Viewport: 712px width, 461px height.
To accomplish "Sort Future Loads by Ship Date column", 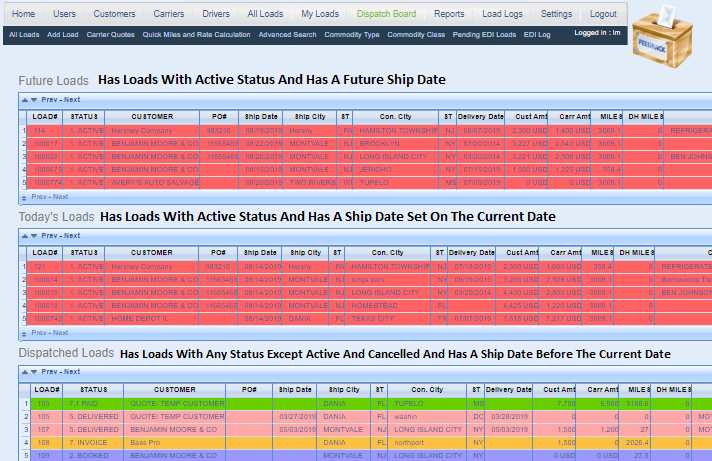I will (261, 117).
